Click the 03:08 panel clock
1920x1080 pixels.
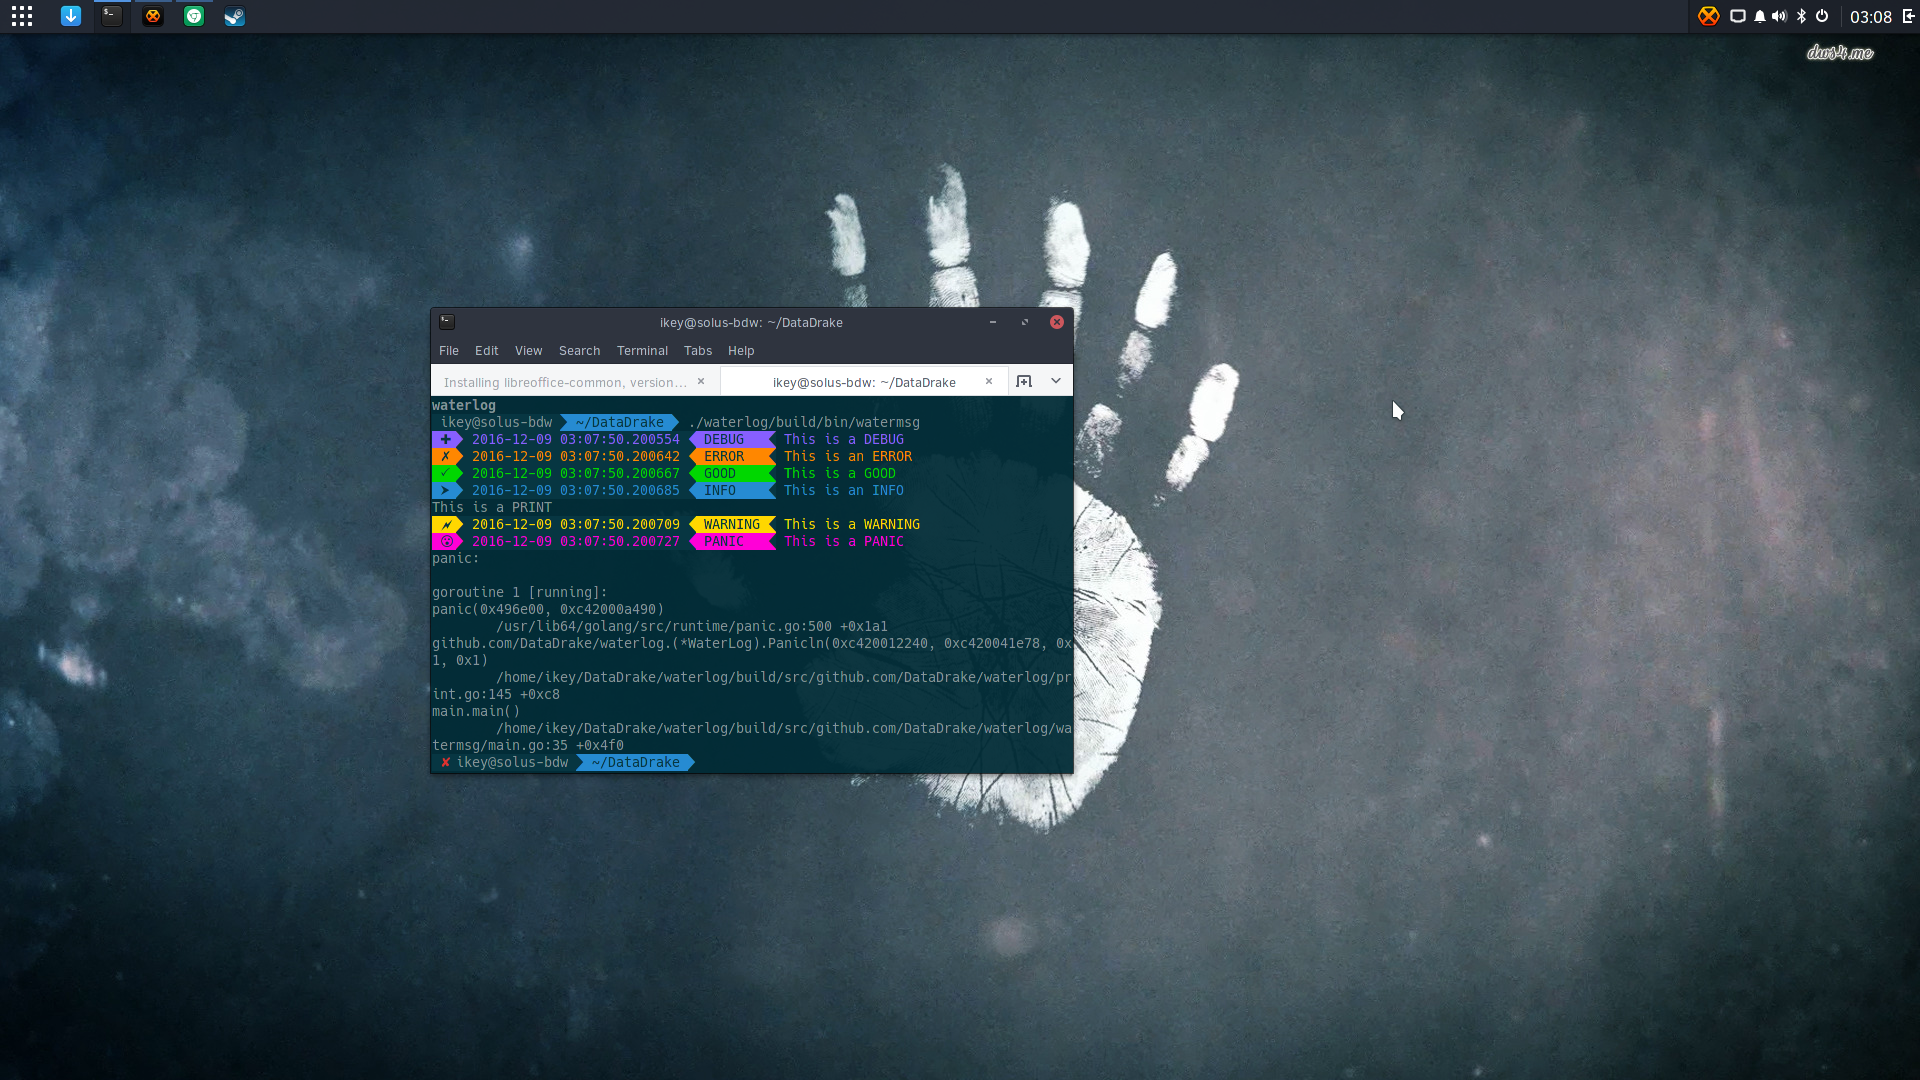pos(1870,17)
